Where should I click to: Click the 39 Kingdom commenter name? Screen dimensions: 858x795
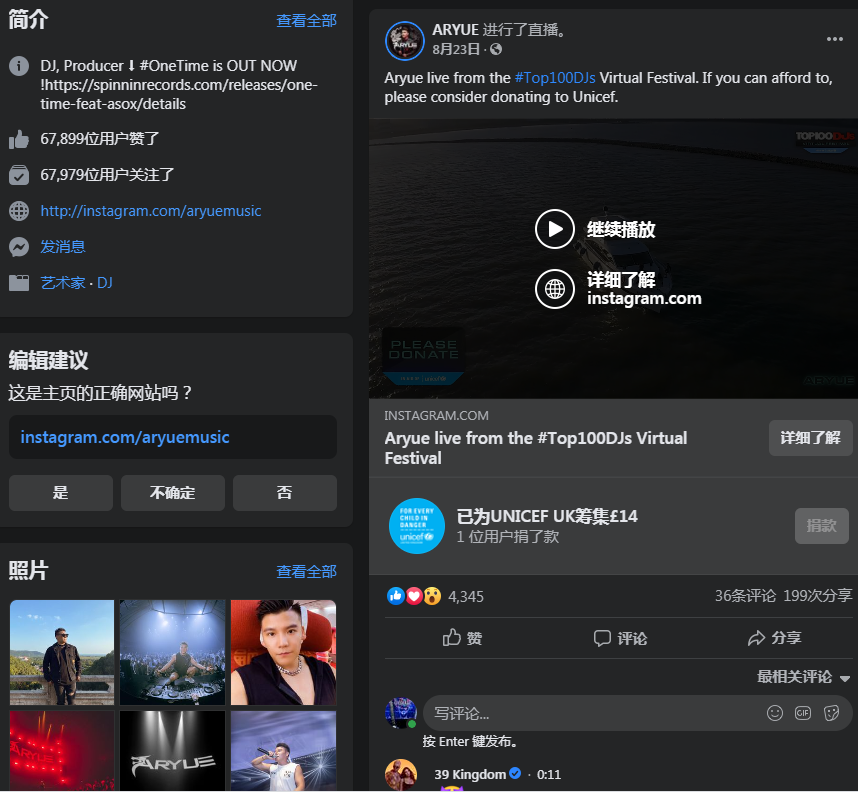click(x=470, y=774)
